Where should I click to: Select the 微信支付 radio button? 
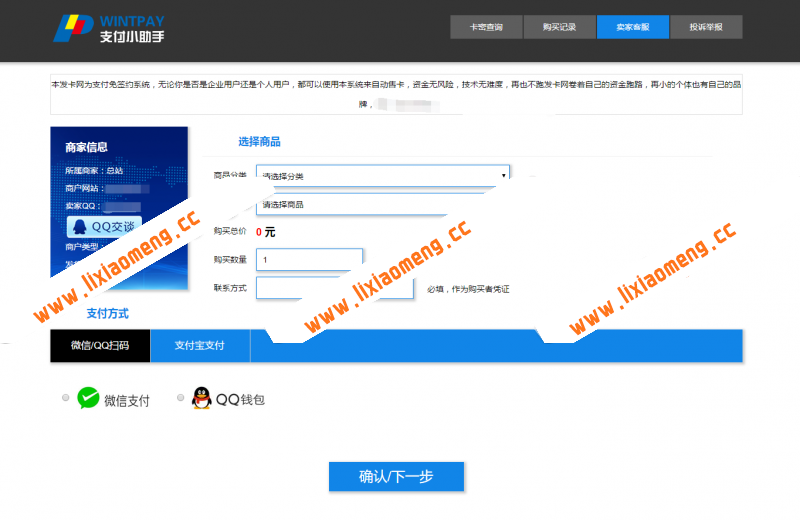[65, 398]
